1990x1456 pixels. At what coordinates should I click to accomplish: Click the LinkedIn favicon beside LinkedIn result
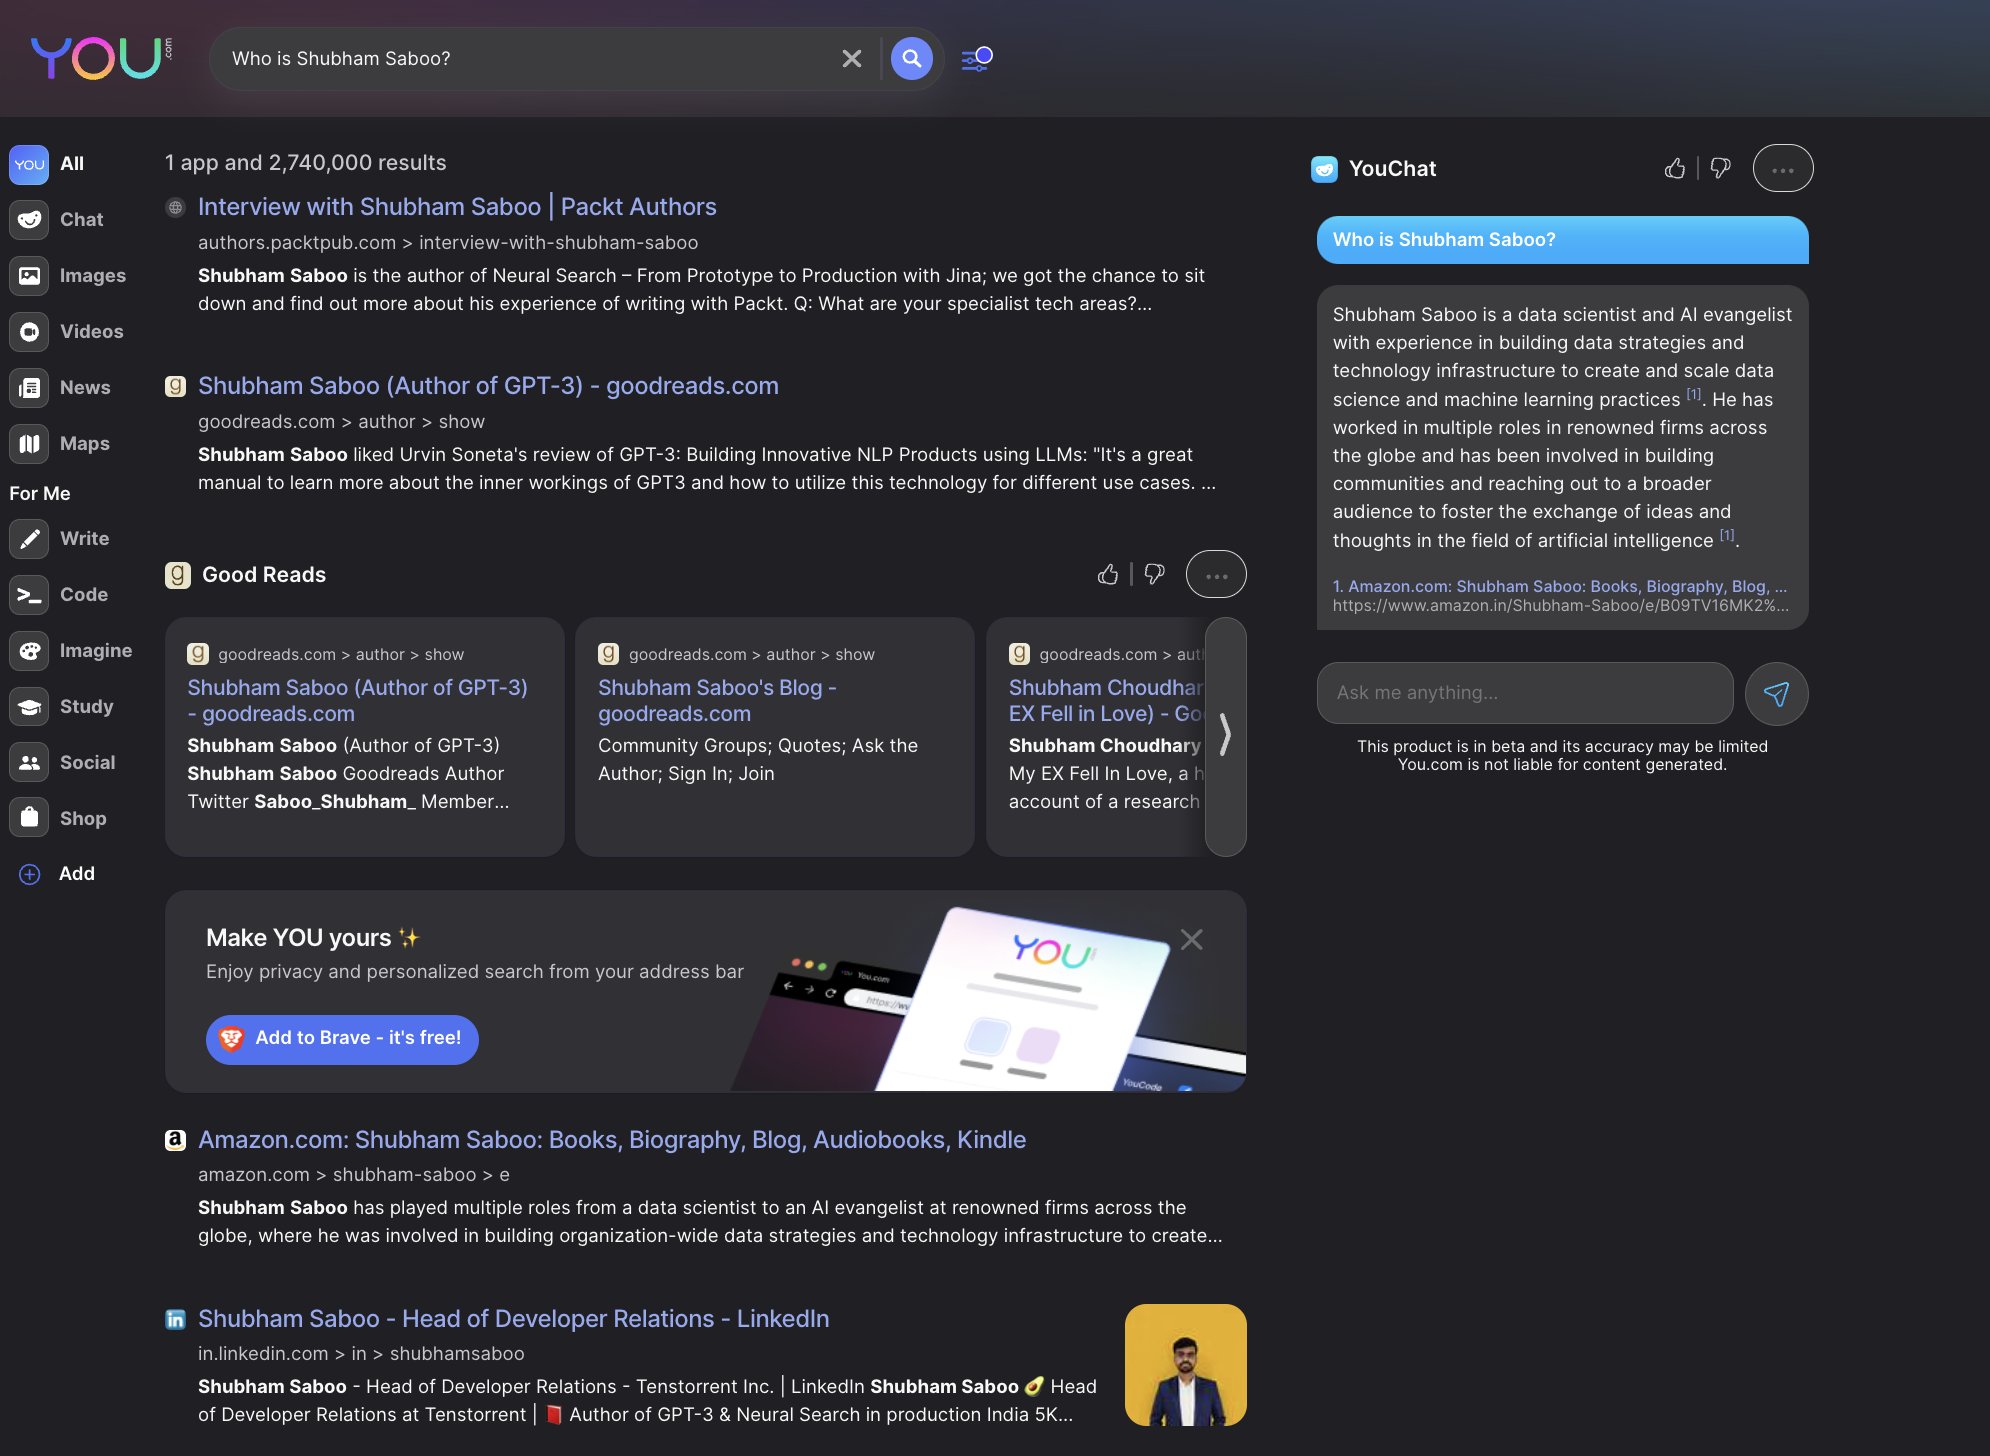pyautogui.click(x=176, y=1319)
